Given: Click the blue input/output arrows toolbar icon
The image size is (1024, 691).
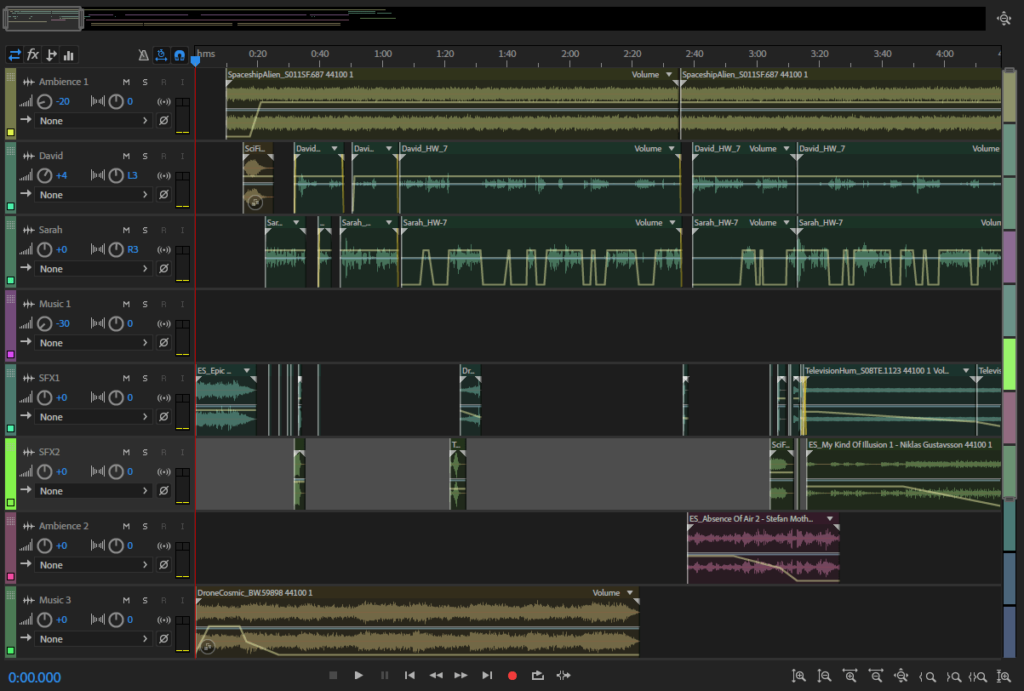Looking at the screenshot, I should pyautogui.click(x=14, y=56).
